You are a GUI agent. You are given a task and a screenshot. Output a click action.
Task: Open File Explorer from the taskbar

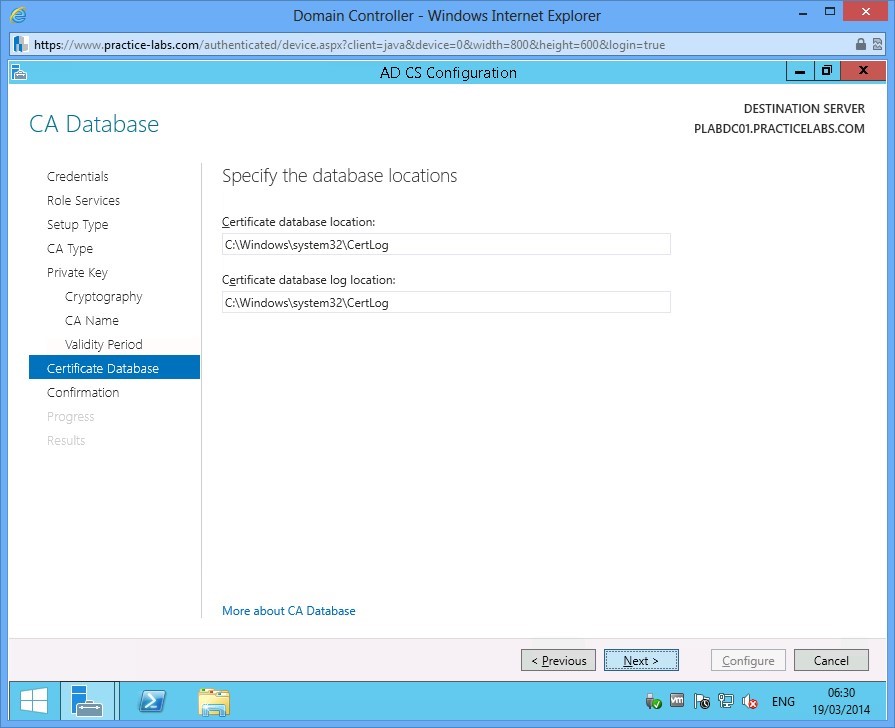click(213, 701)
